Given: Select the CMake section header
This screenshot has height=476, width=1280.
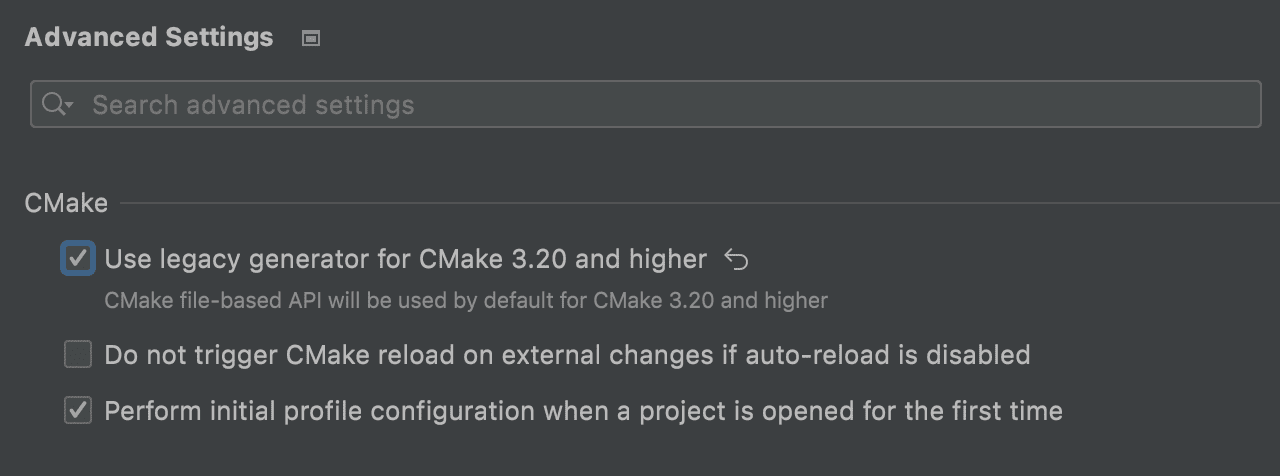Looking at the screenshot, I should pyautogui.click(x=66, y=203).
